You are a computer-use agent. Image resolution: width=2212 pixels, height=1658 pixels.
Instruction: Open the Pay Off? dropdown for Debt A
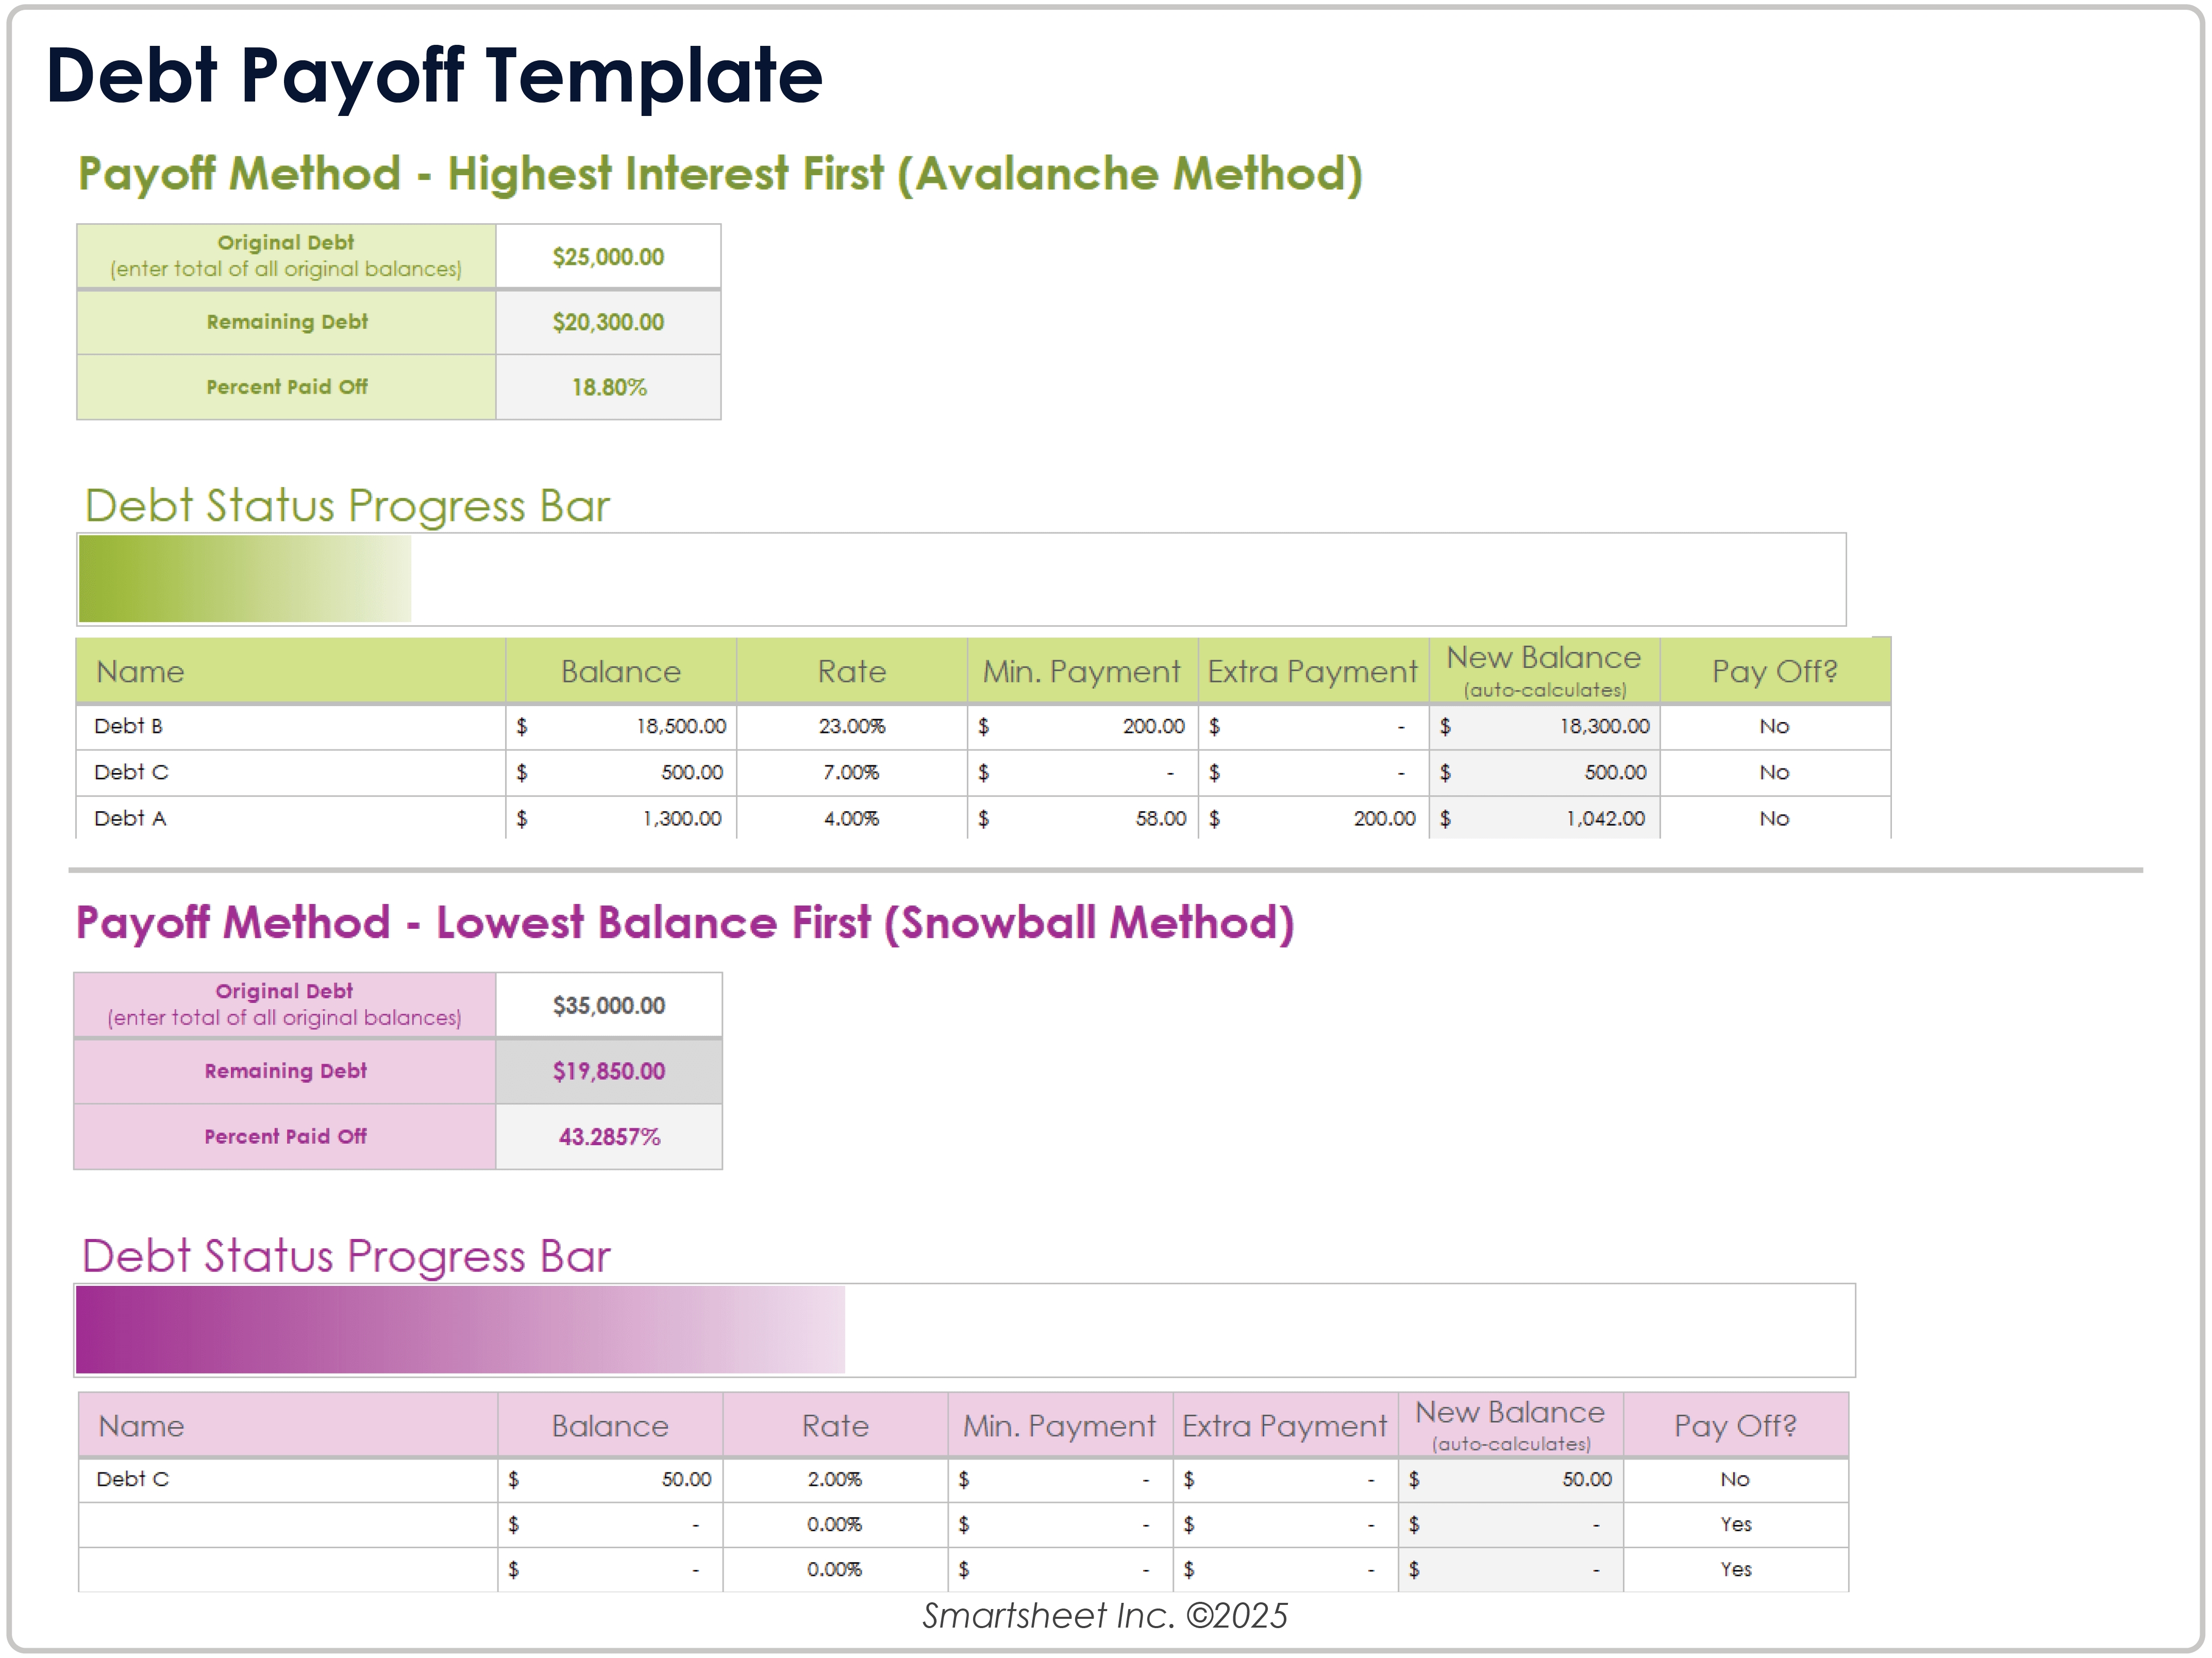coord(1775,817)
